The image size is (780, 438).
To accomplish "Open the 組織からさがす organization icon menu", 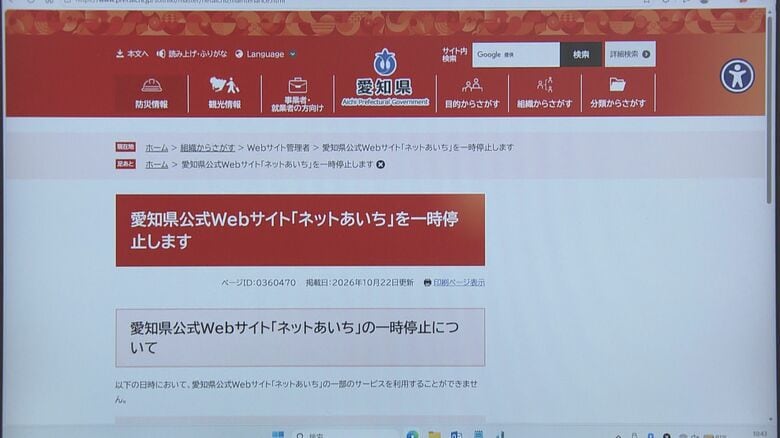I will coord(545,94).
